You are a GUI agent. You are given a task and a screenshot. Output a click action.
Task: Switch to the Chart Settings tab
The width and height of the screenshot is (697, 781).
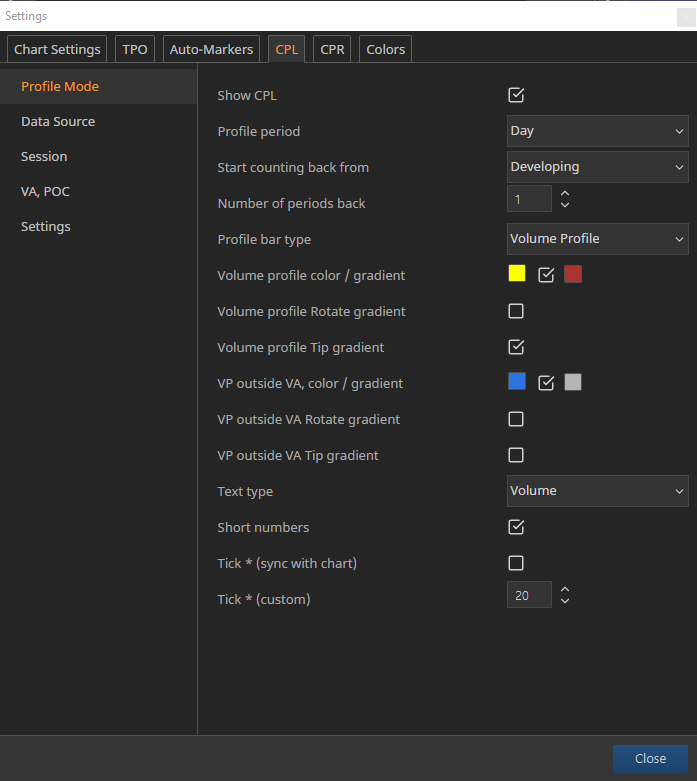[x=57, y=49]
